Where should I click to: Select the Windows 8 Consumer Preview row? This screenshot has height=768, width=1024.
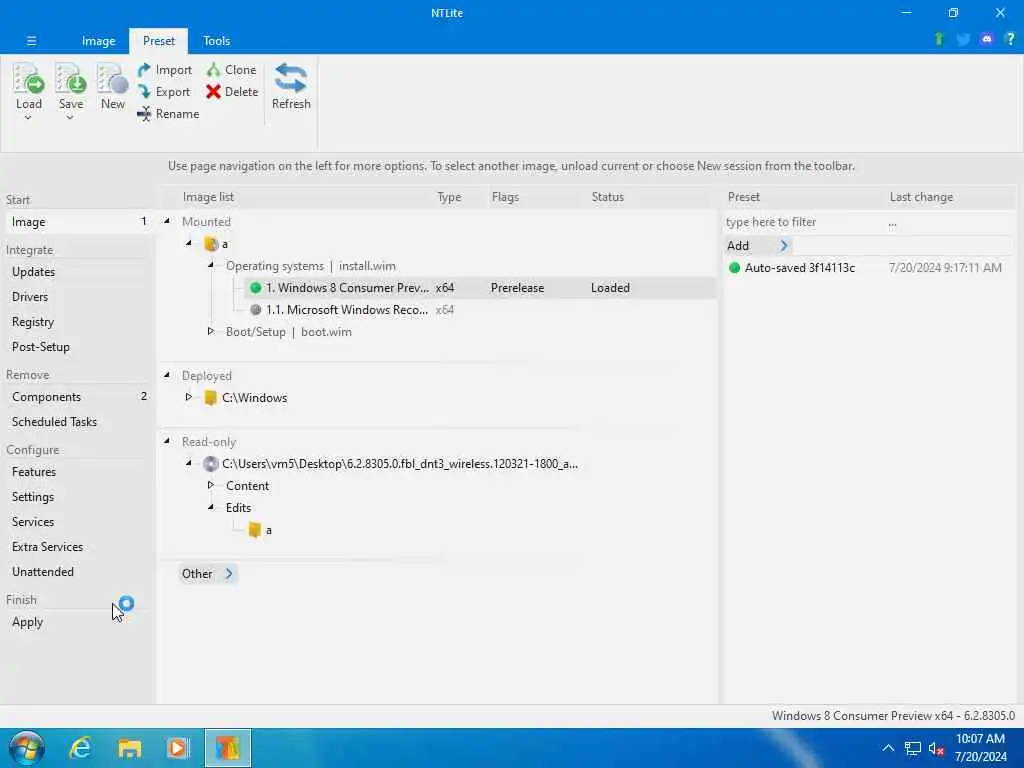[x=480, y=287]
